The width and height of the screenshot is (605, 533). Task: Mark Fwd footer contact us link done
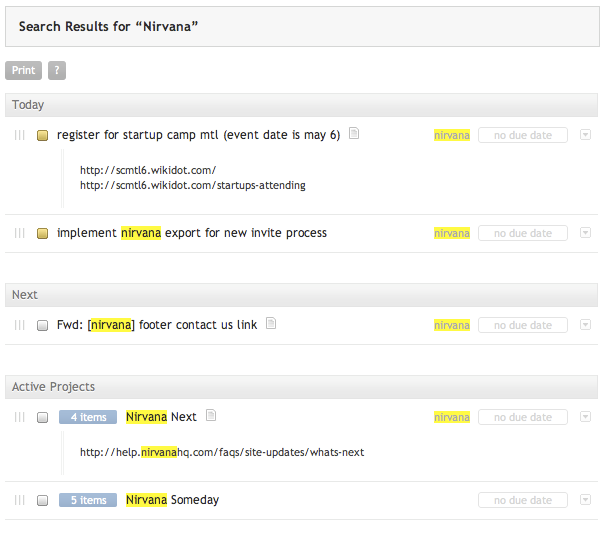coord(43,326)
